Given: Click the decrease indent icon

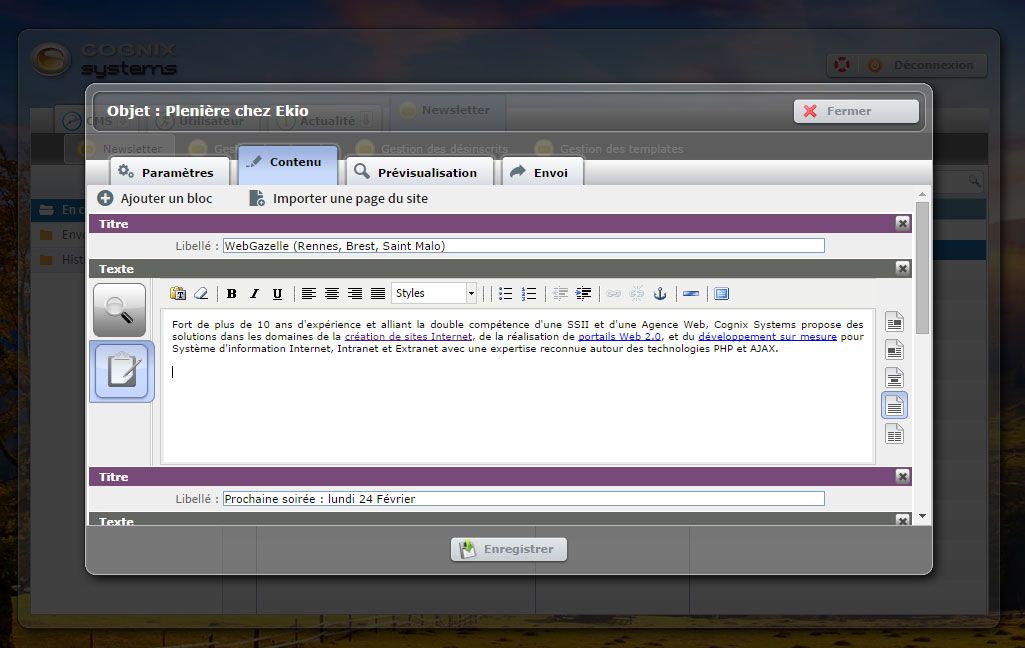Looking at the screenshot, I should click(560, 294).
